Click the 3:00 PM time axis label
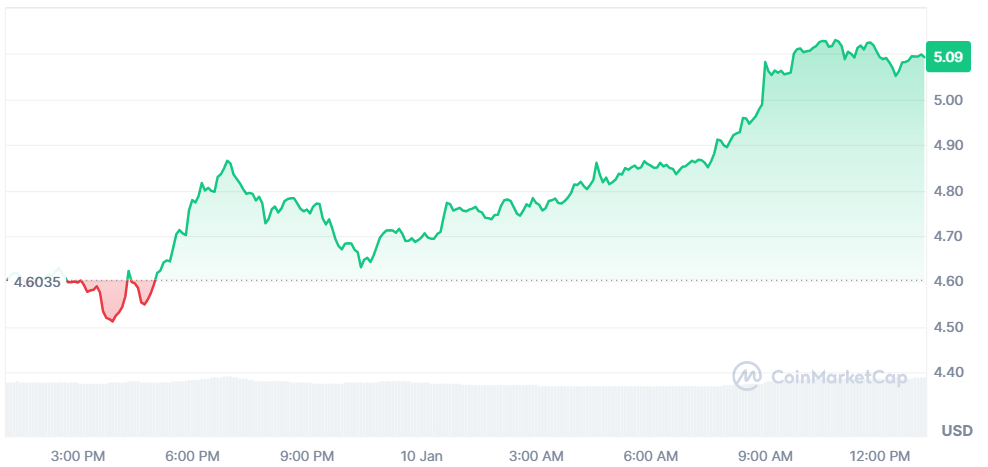The image size is (988, 467). [78, 456]
